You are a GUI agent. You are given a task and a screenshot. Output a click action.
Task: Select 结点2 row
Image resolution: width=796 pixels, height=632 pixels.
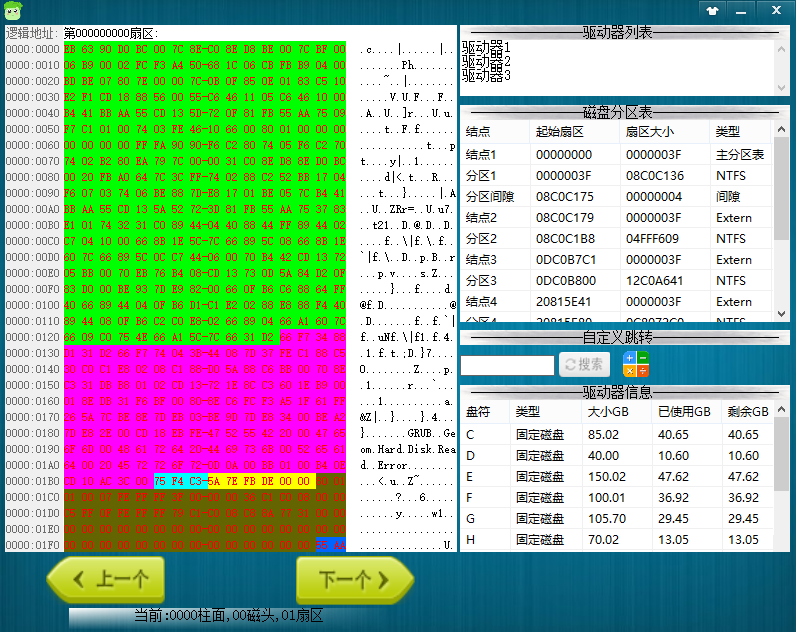pos(616,218)
